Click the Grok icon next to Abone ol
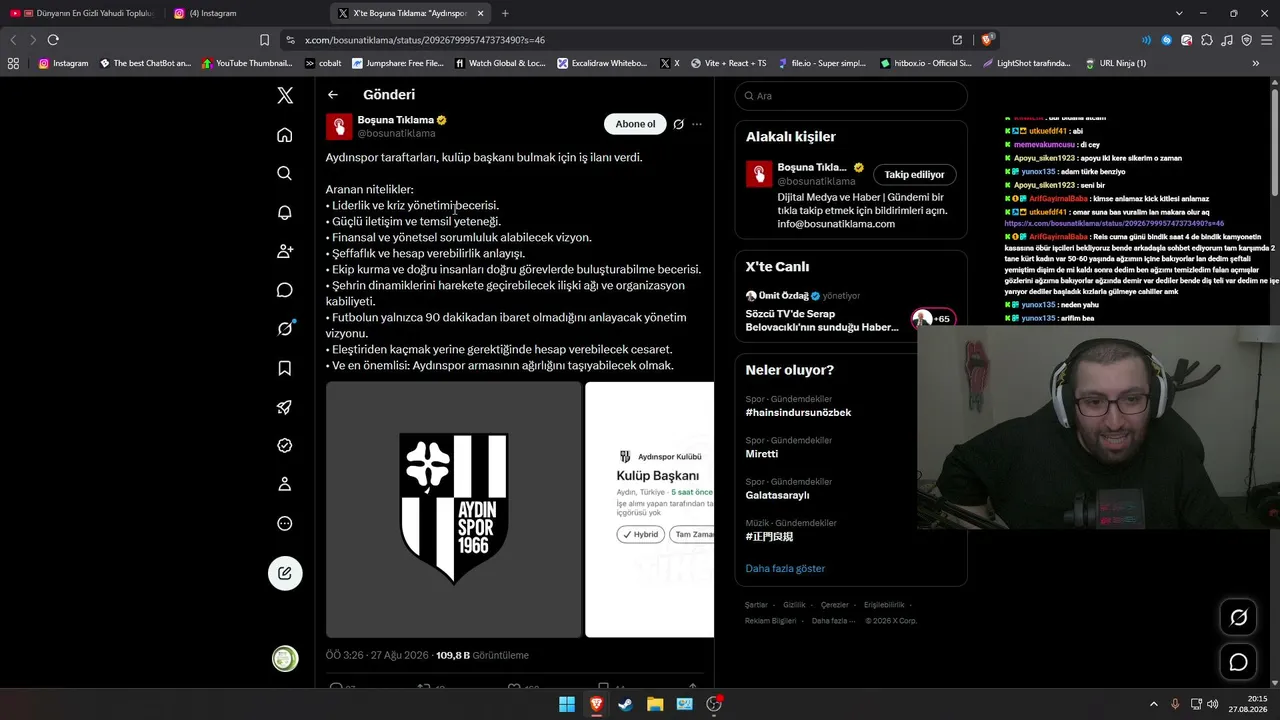Viewport: 1280px width, 720px height. pos(678,124)
